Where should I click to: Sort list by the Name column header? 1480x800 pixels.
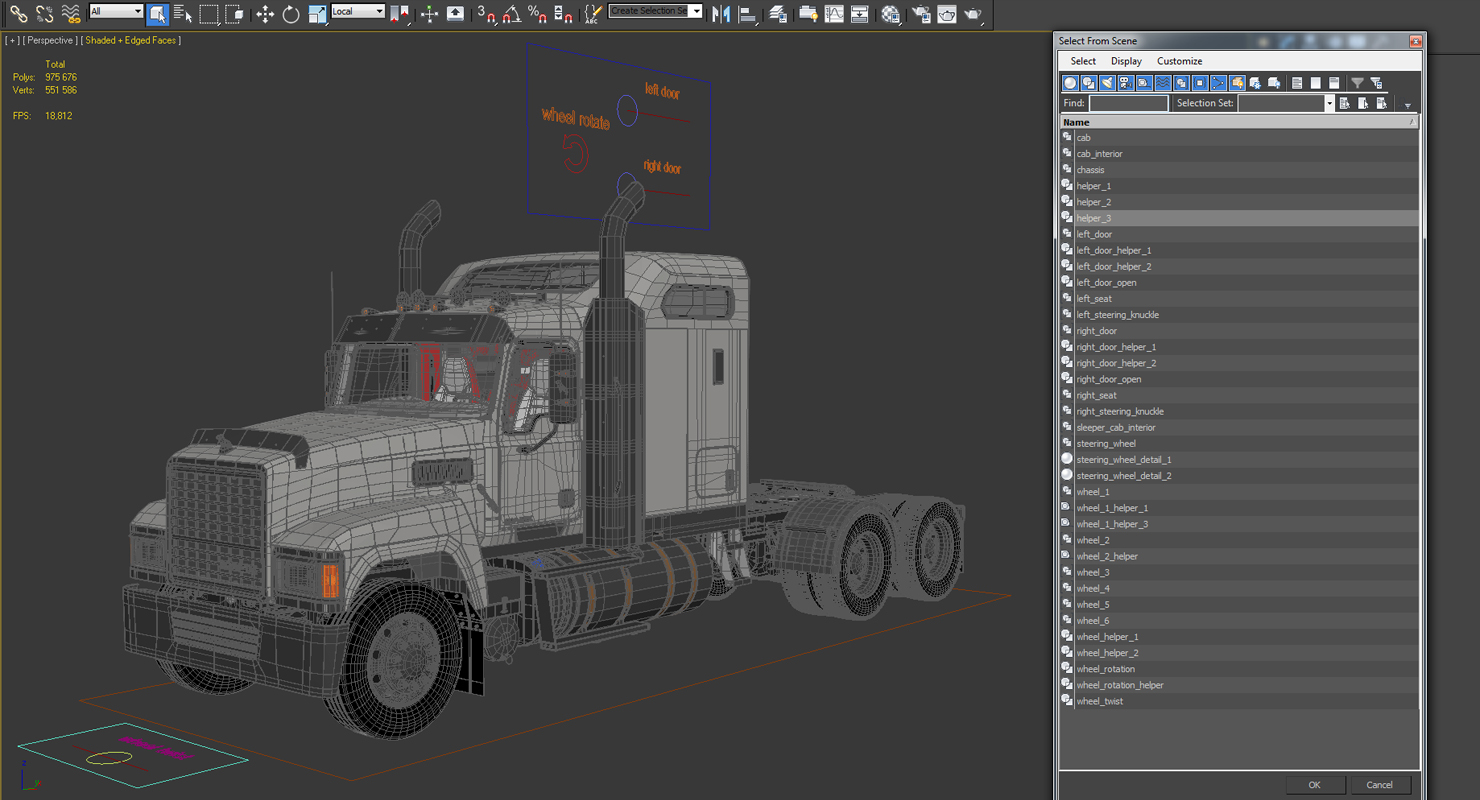click(x=1239, y=122)
